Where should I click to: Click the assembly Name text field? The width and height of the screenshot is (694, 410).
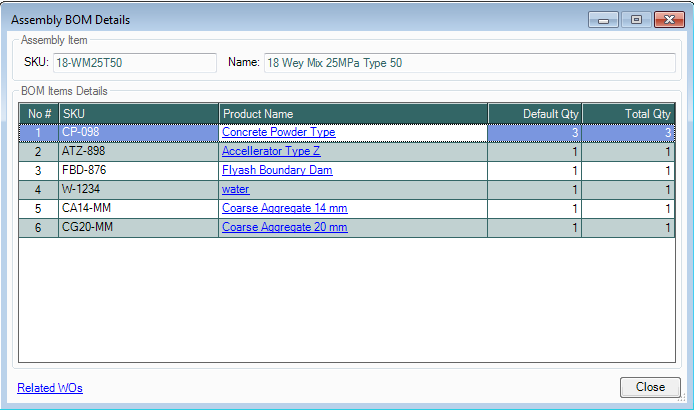[x=468, y=63]
